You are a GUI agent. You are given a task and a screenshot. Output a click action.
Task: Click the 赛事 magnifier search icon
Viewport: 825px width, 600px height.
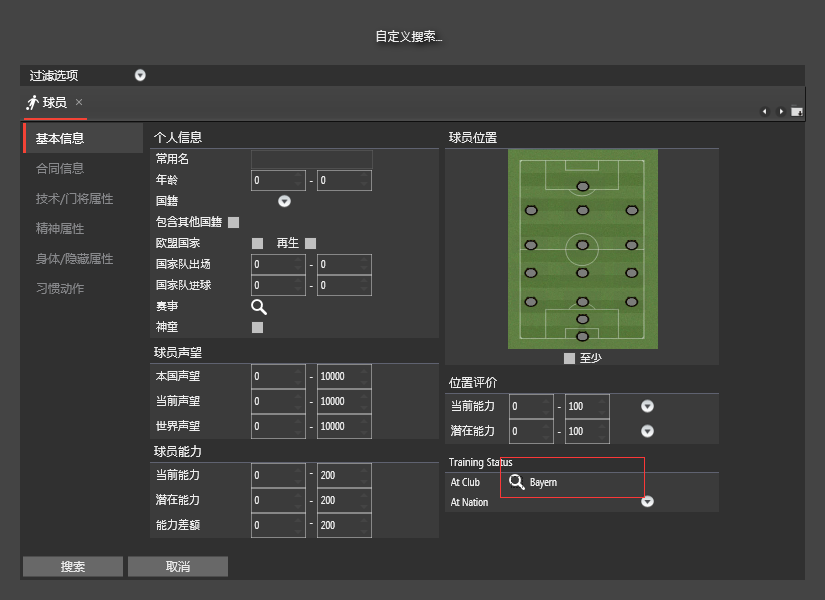[258, 307]
